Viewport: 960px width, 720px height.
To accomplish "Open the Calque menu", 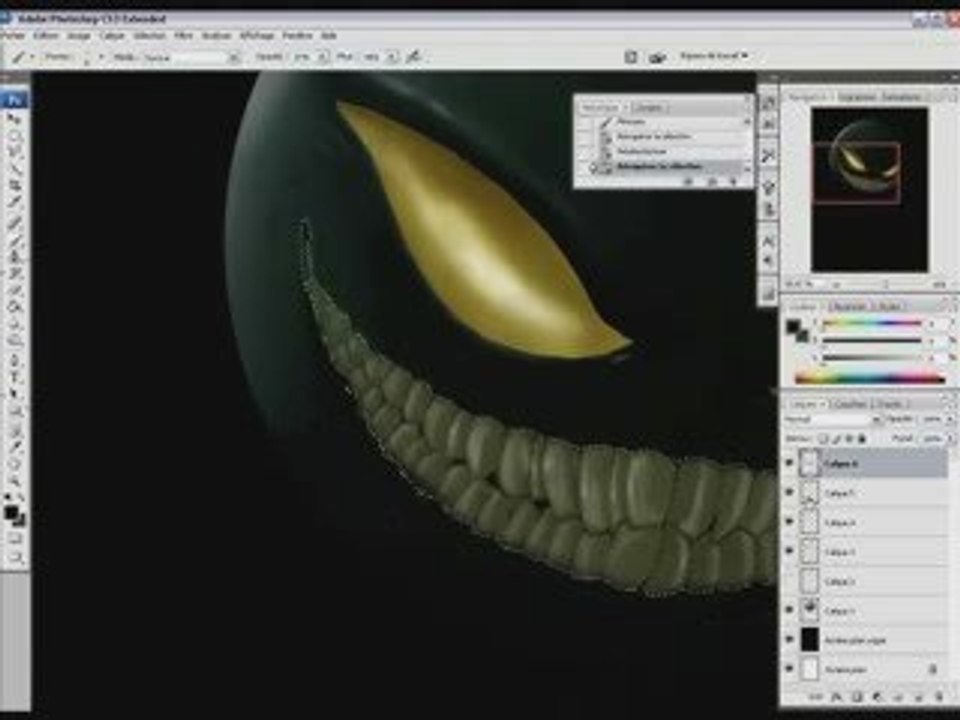I will pos(111,36).
